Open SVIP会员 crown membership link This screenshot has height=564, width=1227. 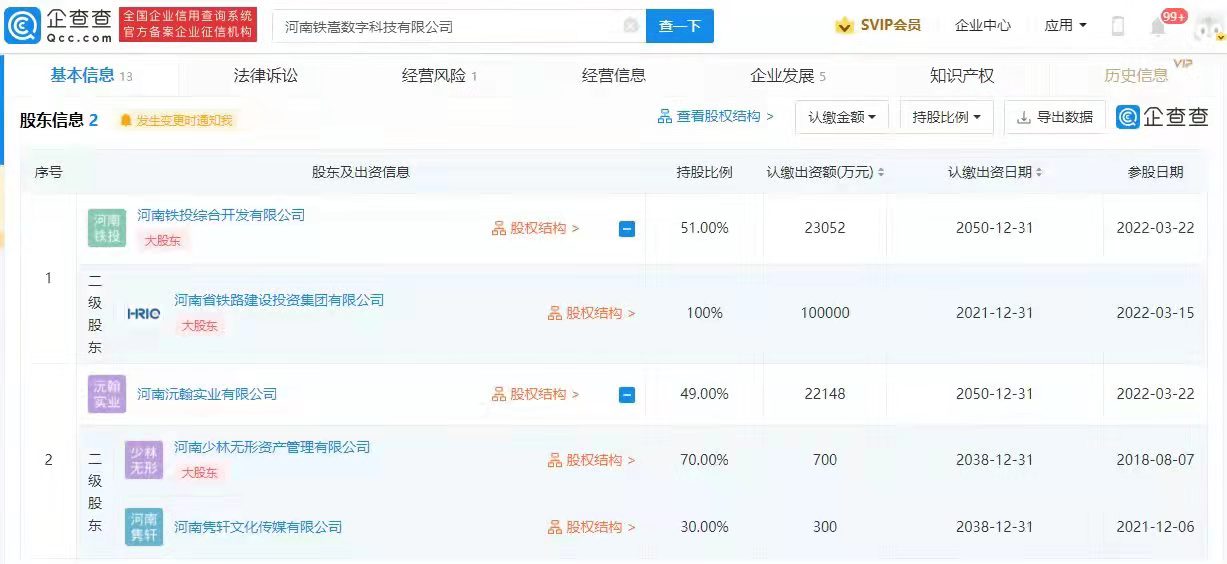click(878, 25)
